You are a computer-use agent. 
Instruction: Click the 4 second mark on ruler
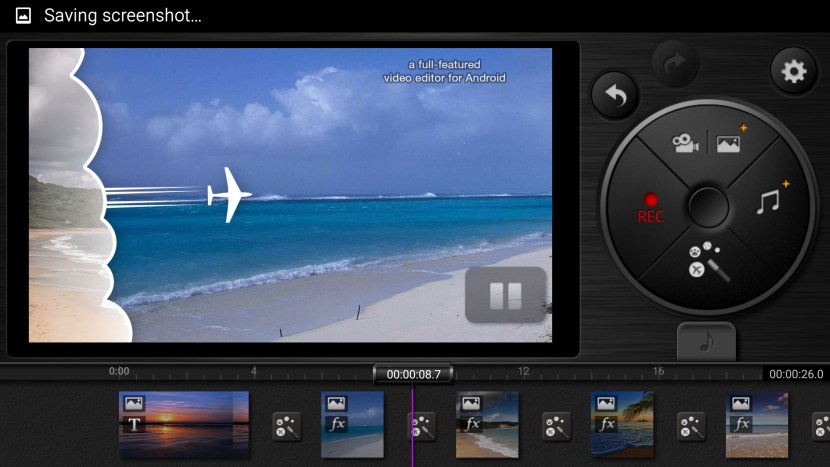coord(254,371)
